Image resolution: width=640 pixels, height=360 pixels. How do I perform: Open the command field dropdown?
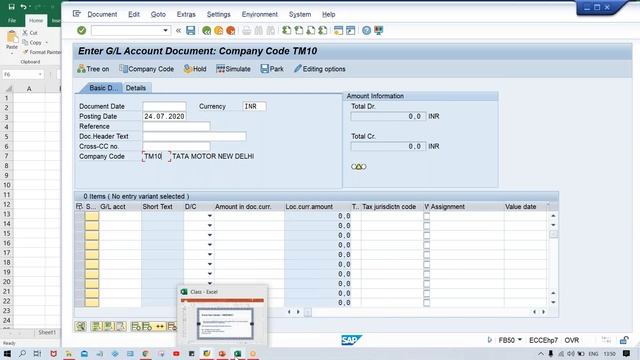(165, 31)
